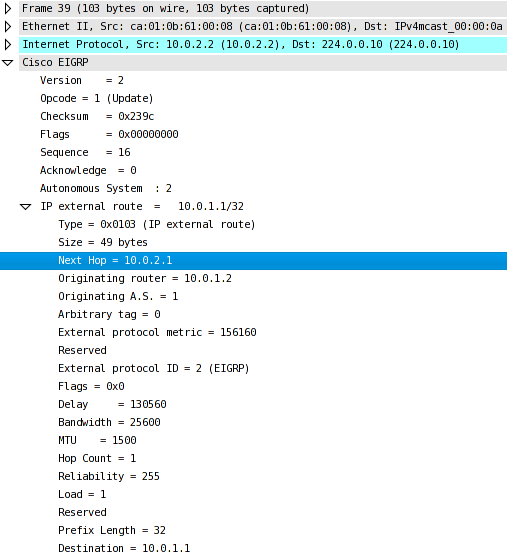Image resolution: width=507 pixels, height=558 pixels.
Task: Select the Ethernet II header row
Action: (x=263, y=26)
